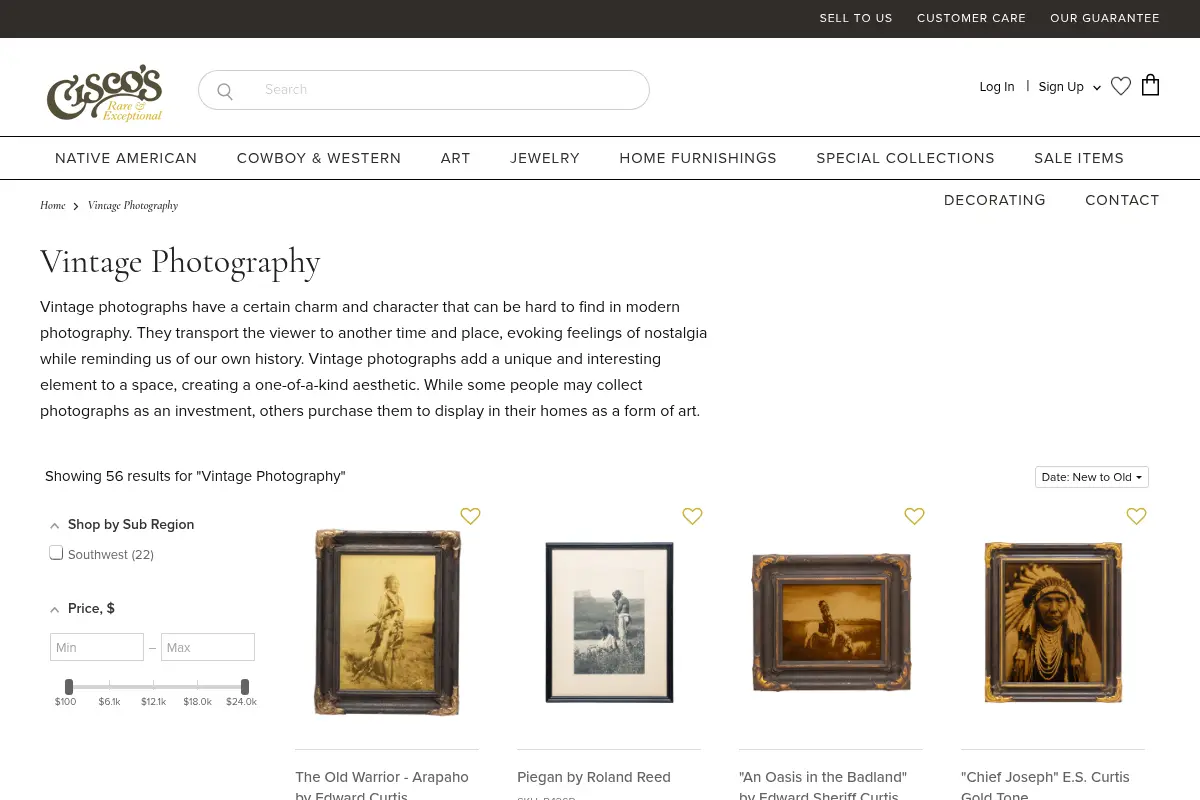Screen dimensions: 1200x800
Task: Open the Jewelry menu
Action: coord(545,158)
